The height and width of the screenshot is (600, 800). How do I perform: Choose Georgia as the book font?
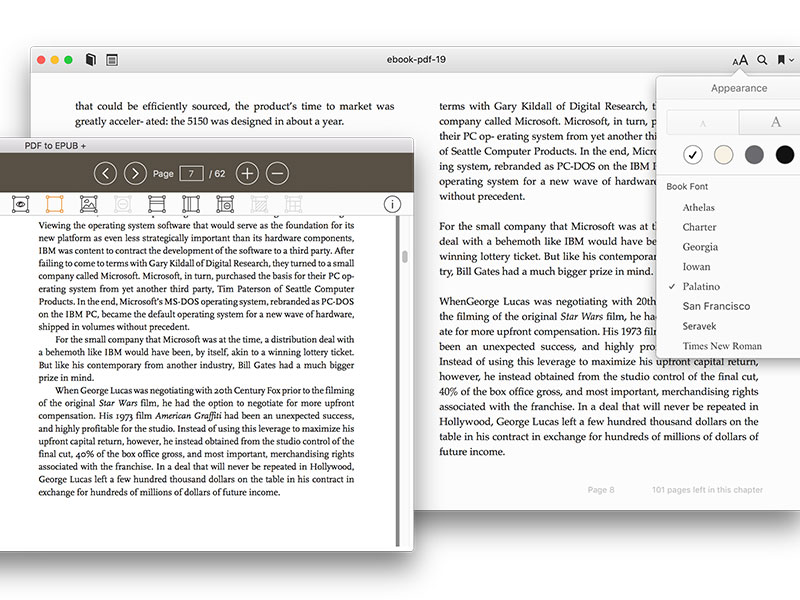pyautogui.click(x=700, y=247)
